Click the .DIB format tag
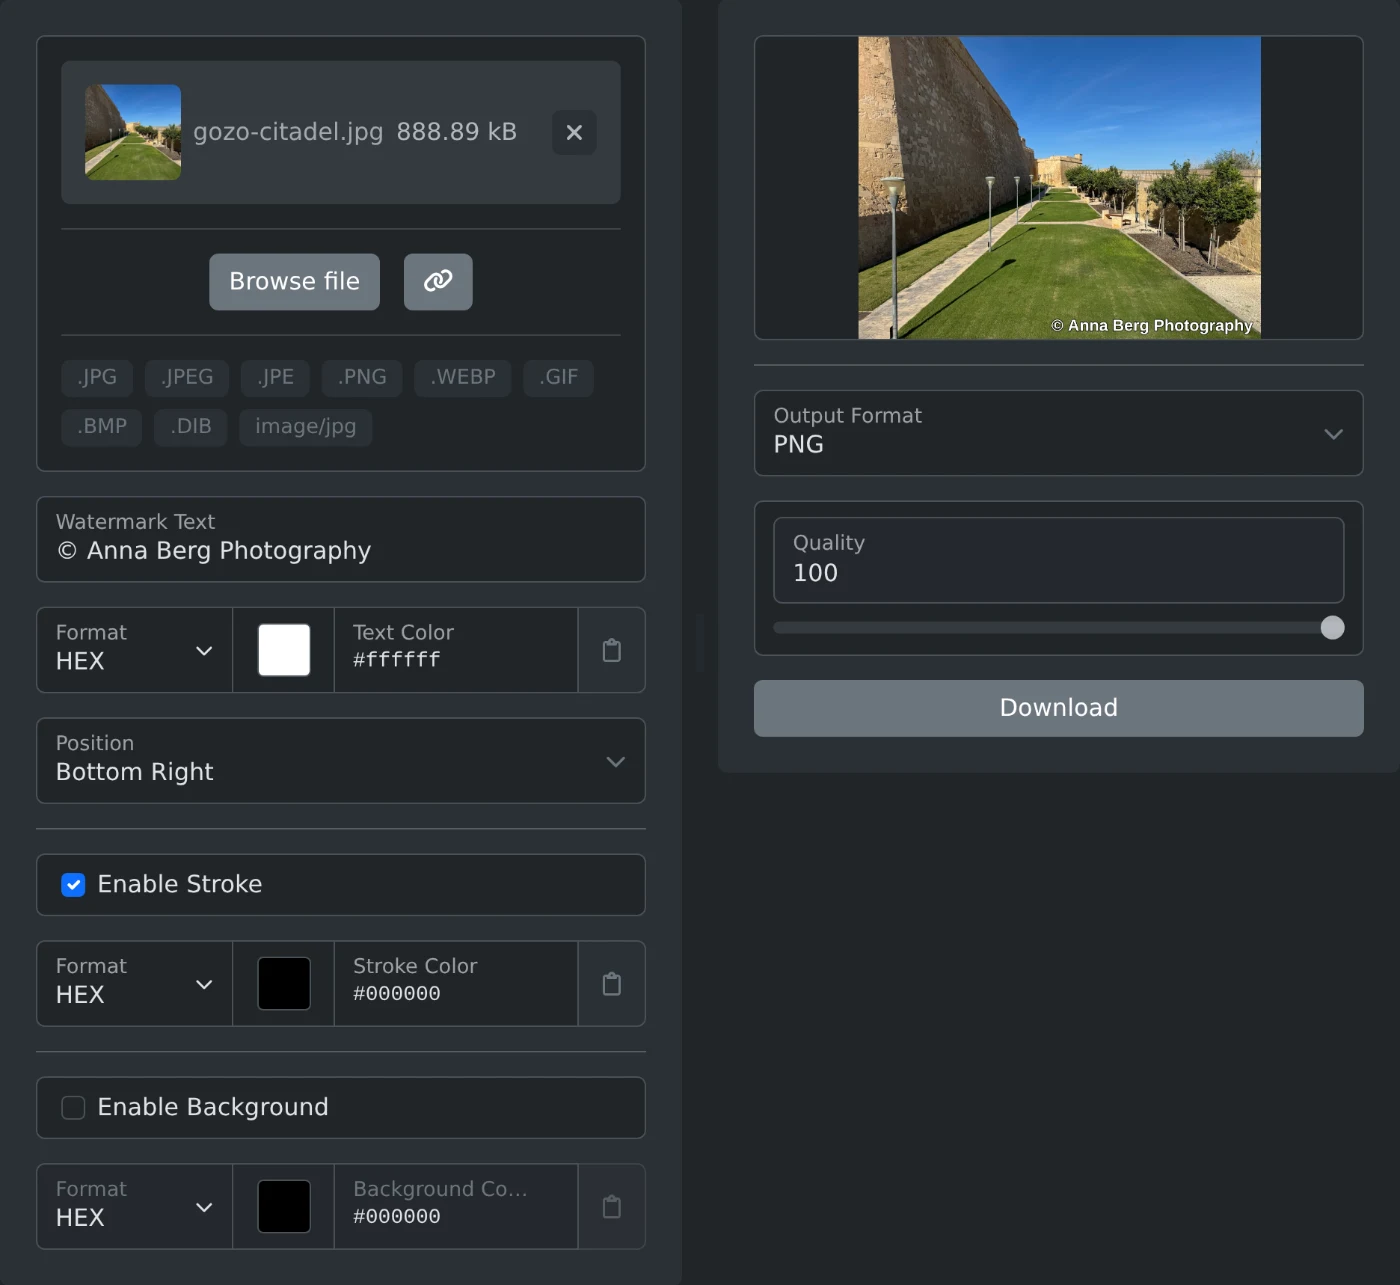The width and height of the screenshot is (1400, 1285). coord(191,427)
